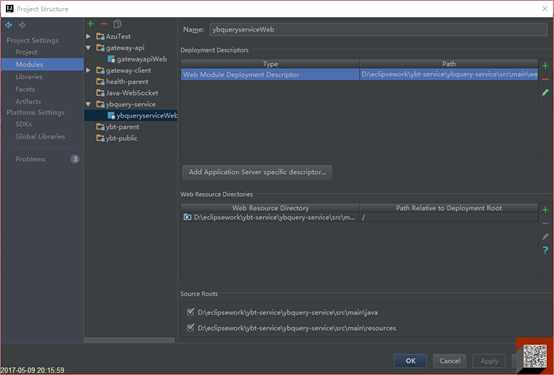Select the Java-WebSocket module
554x375 pixels.
(x=132, y=93)
